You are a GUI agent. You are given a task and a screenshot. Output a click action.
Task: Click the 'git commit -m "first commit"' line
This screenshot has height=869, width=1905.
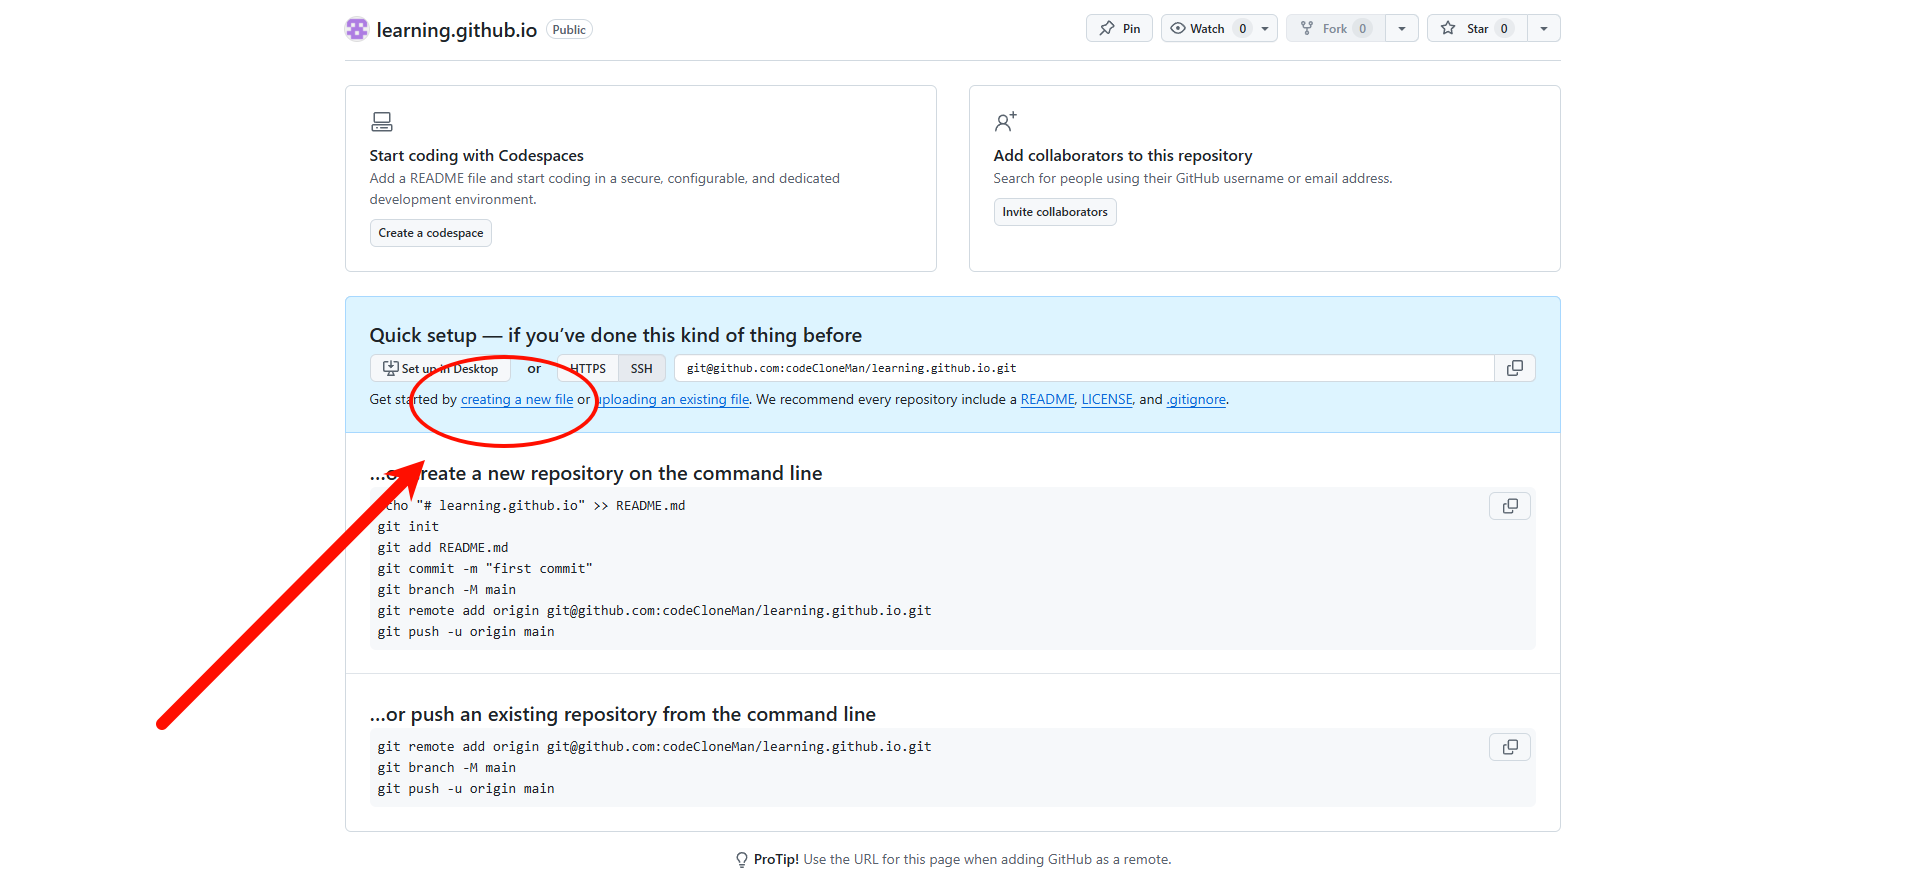pos(485,568)
